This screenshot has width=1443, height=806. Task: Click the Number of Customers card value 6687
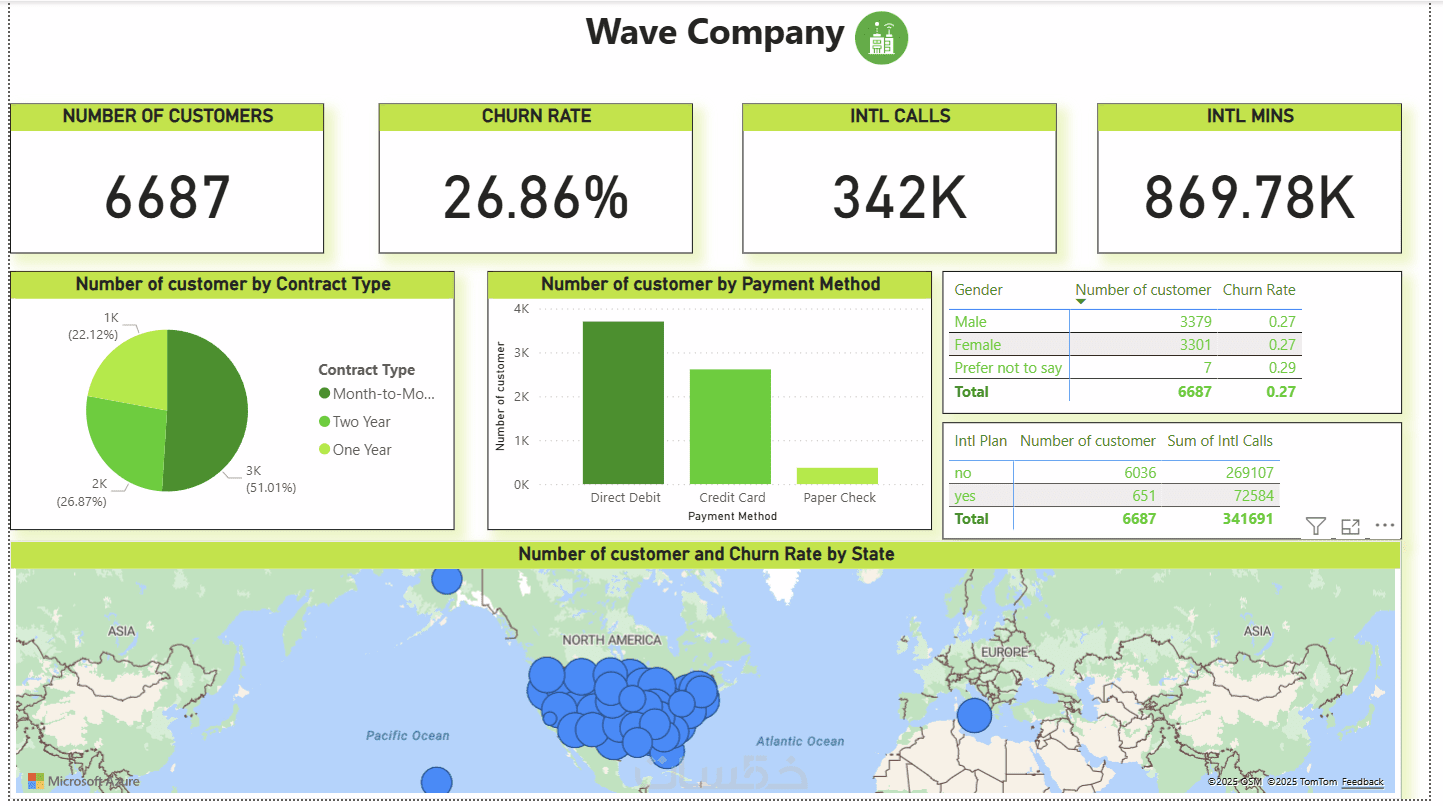(167, 197)
